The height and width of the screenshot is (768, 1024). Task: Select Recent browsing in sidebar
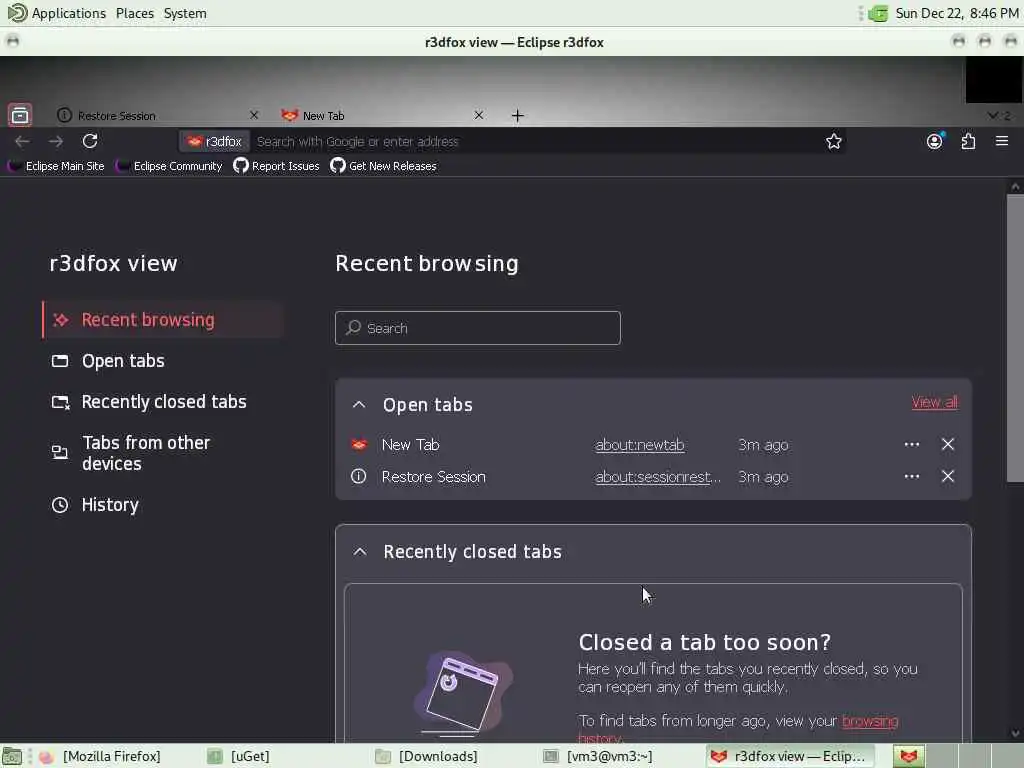(163, 320)
